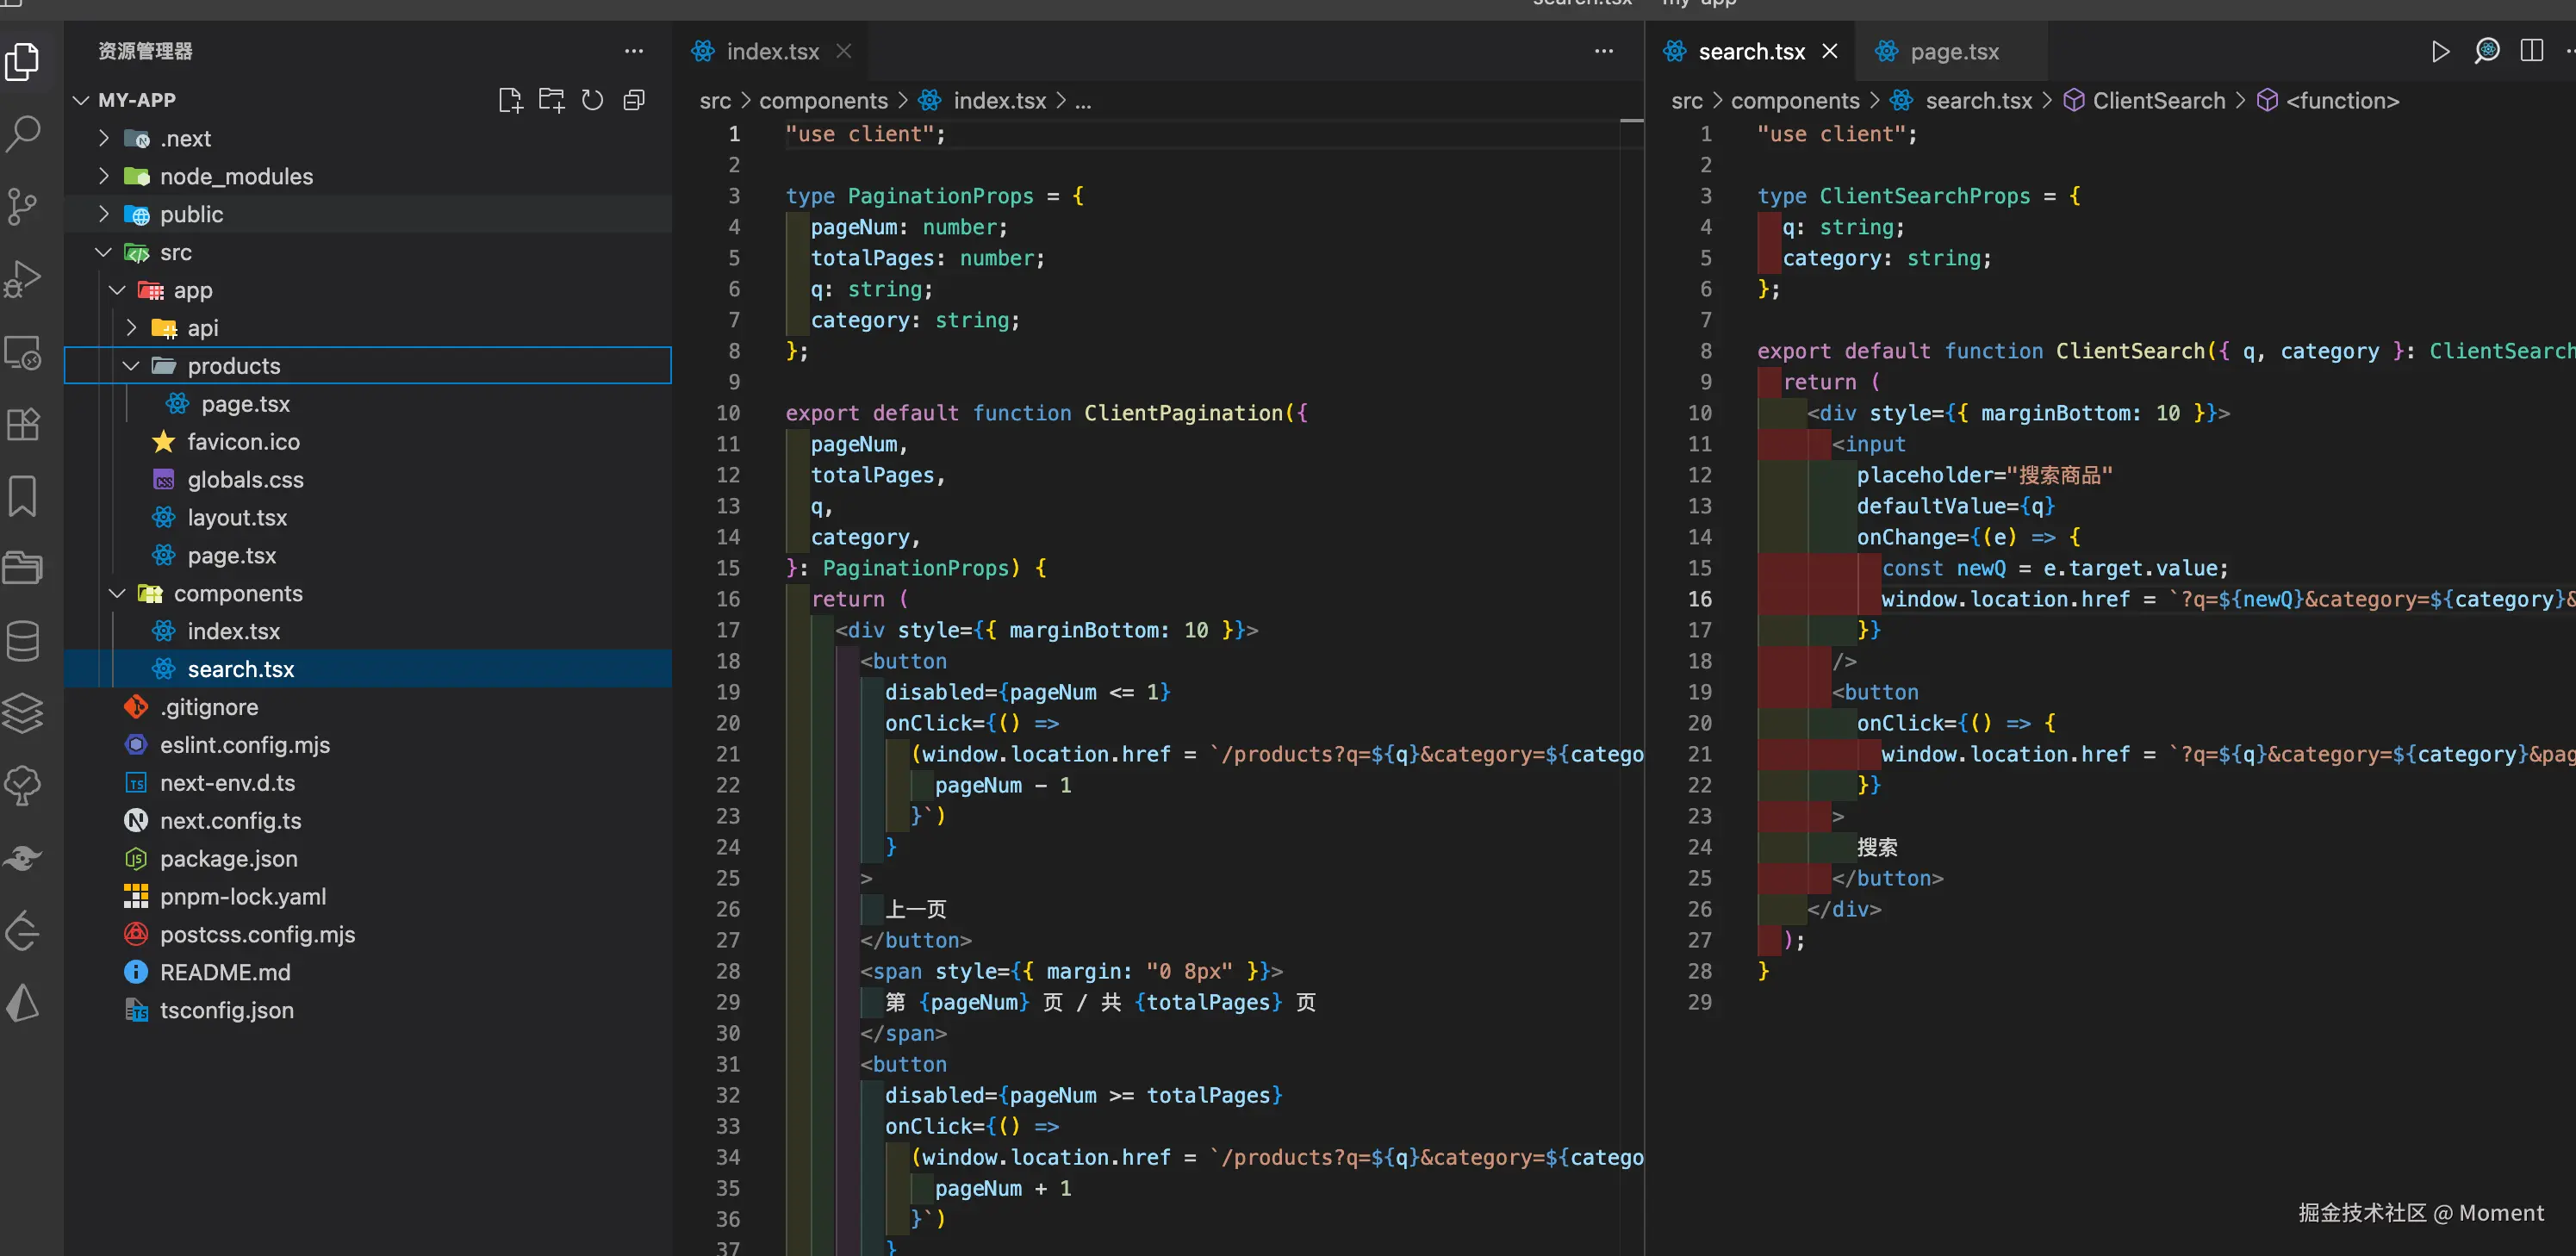Open the Extensions view icon
The image size is (2576, 1256).
coord(23,424)
